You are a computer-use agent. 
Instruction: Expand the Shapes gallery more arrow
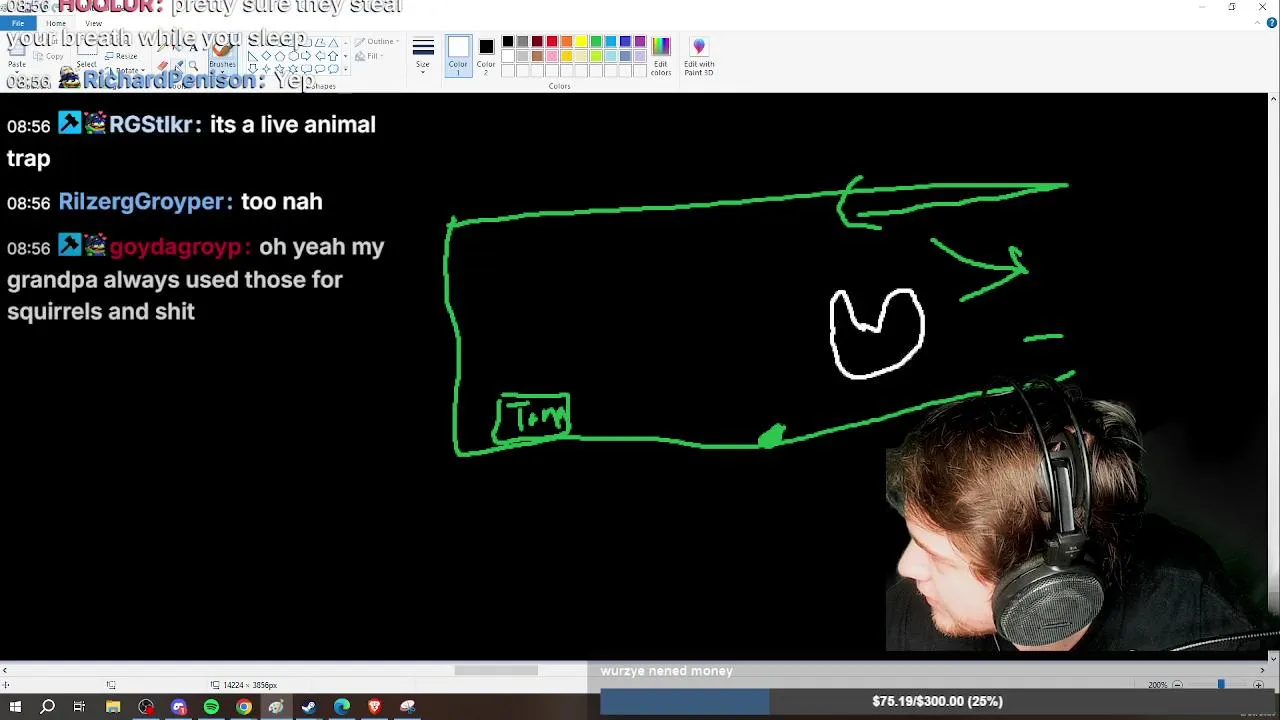[345, 69]
